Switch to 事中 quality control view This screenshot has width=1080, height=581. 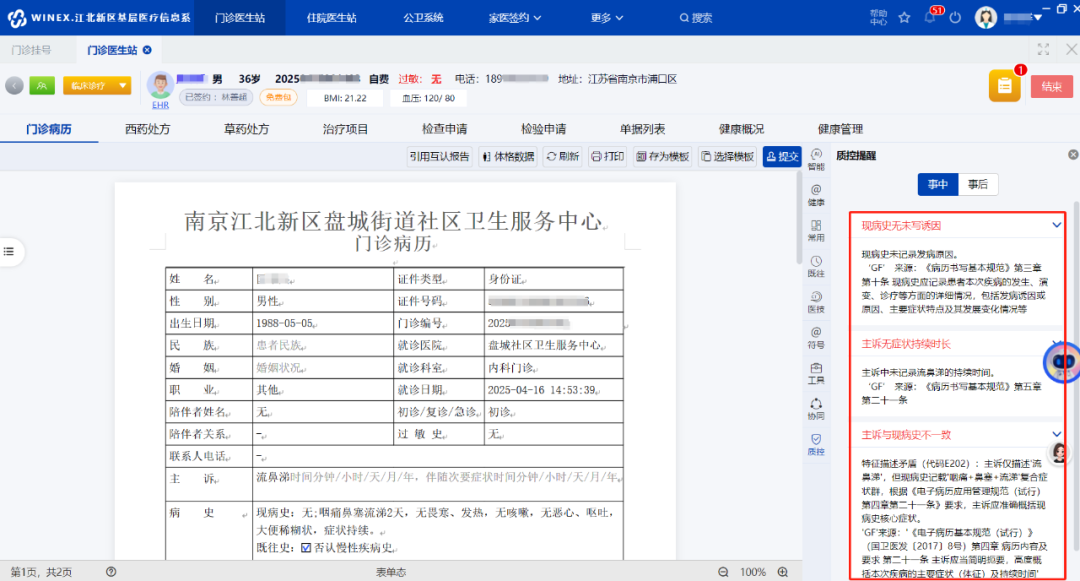937,184
